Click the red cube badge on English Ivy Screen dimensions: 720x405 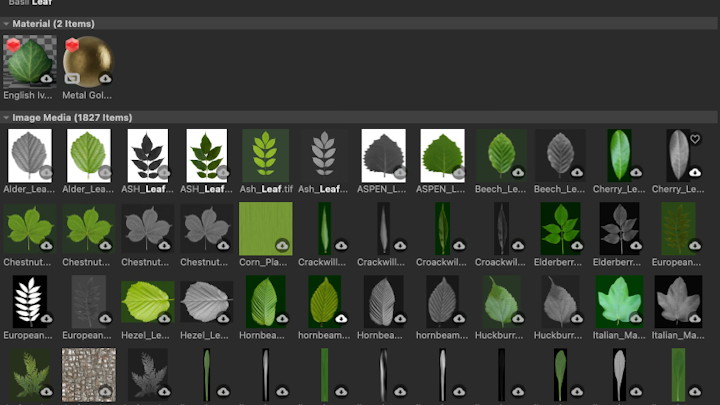click(x=14, y=46)
